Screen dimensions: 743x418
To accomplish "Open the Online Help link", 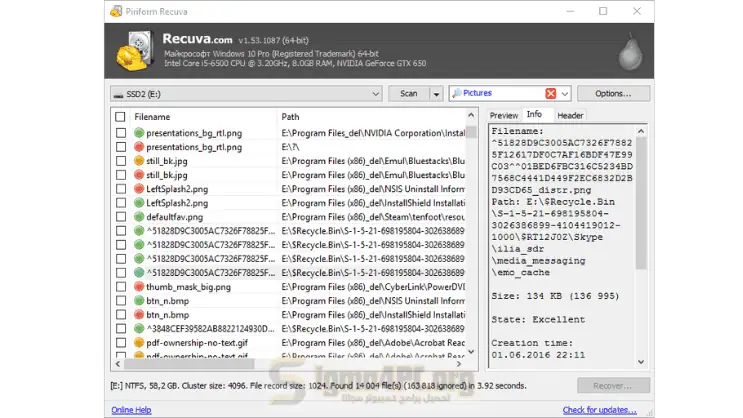I will [x=131, y=410].
